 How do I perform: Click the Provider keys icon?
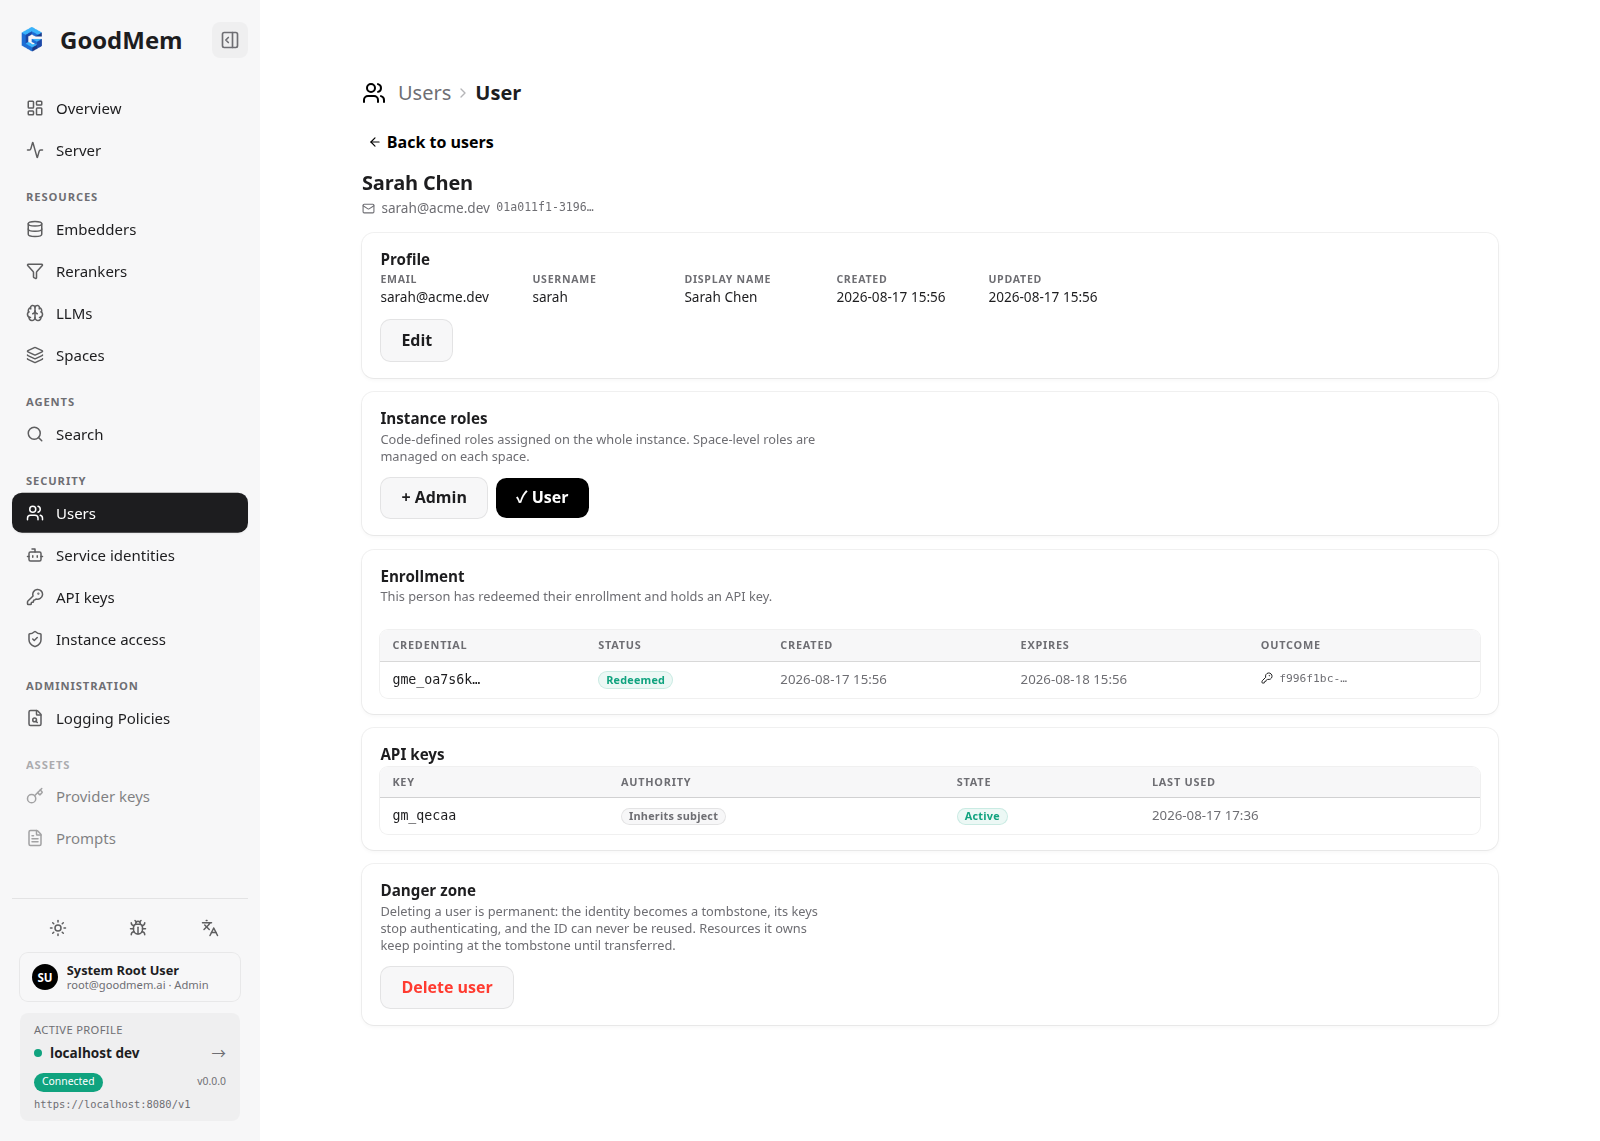click(35, 796)
